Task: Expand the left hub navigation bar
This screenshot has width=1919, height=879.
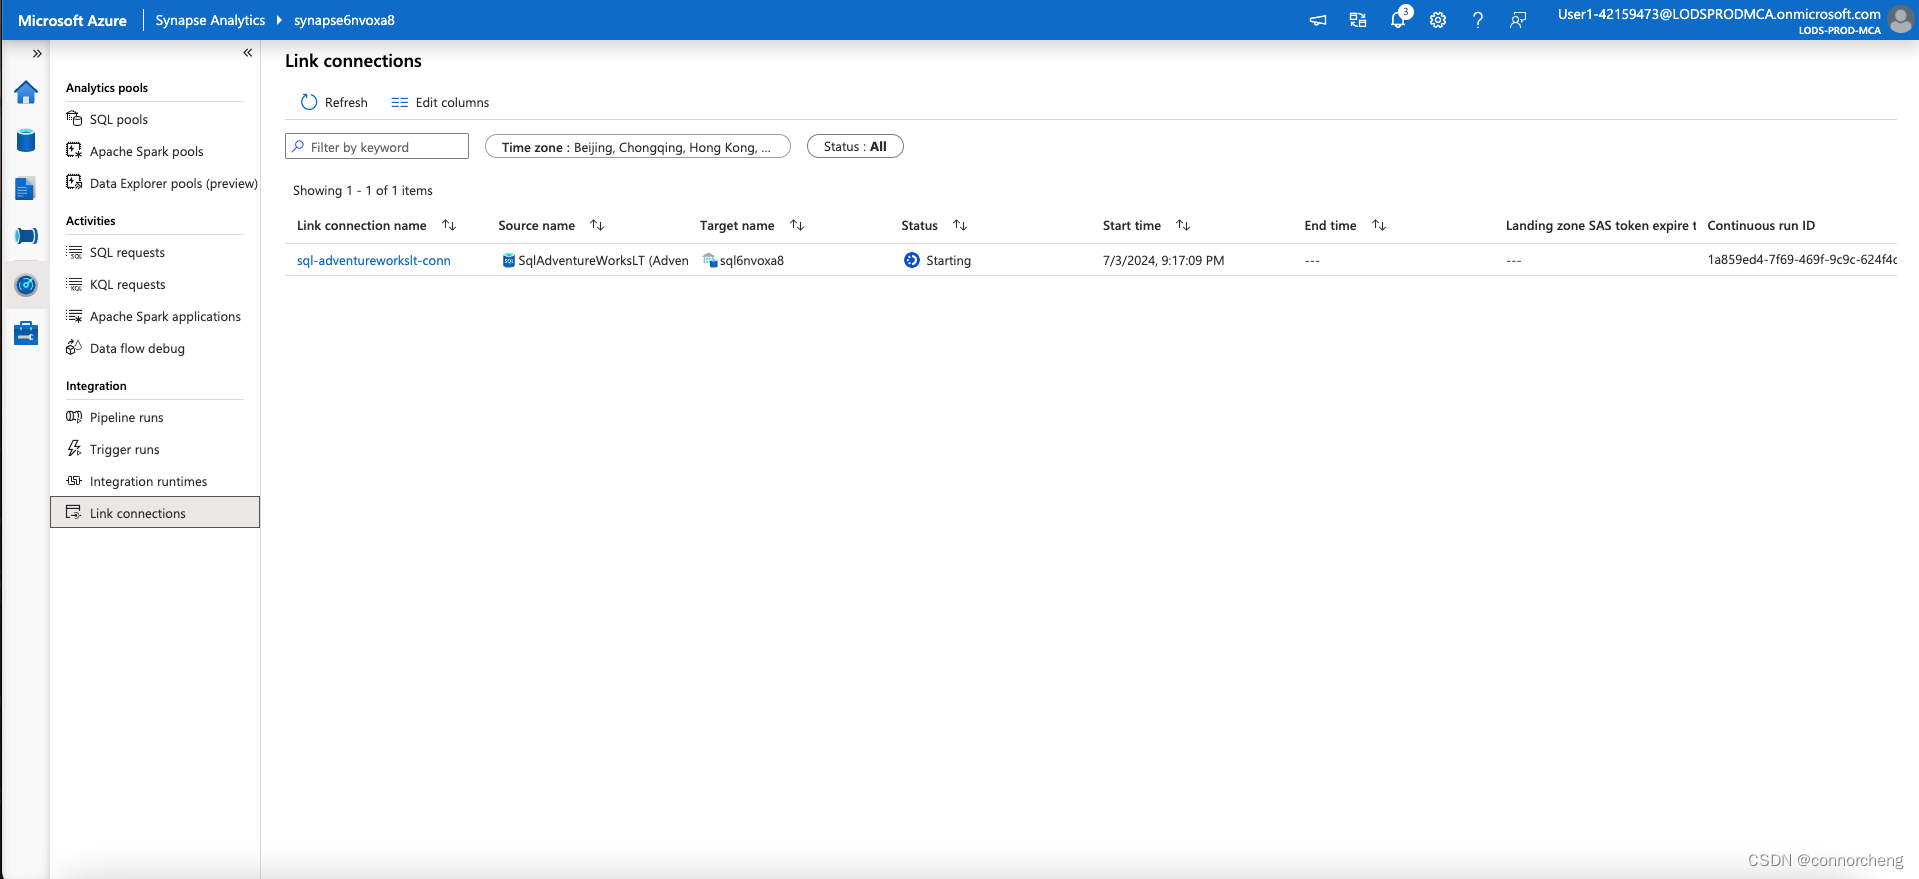Action: tap(37, 54)
